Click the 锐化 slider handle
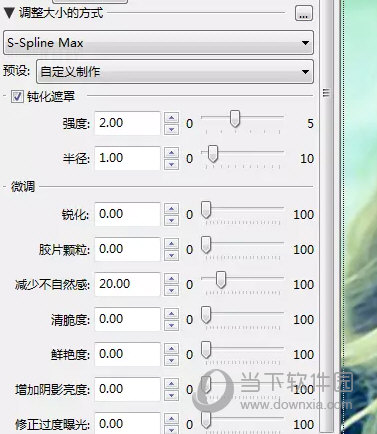The height and width of the screenshot is (434, 377). tap(206, 210)
